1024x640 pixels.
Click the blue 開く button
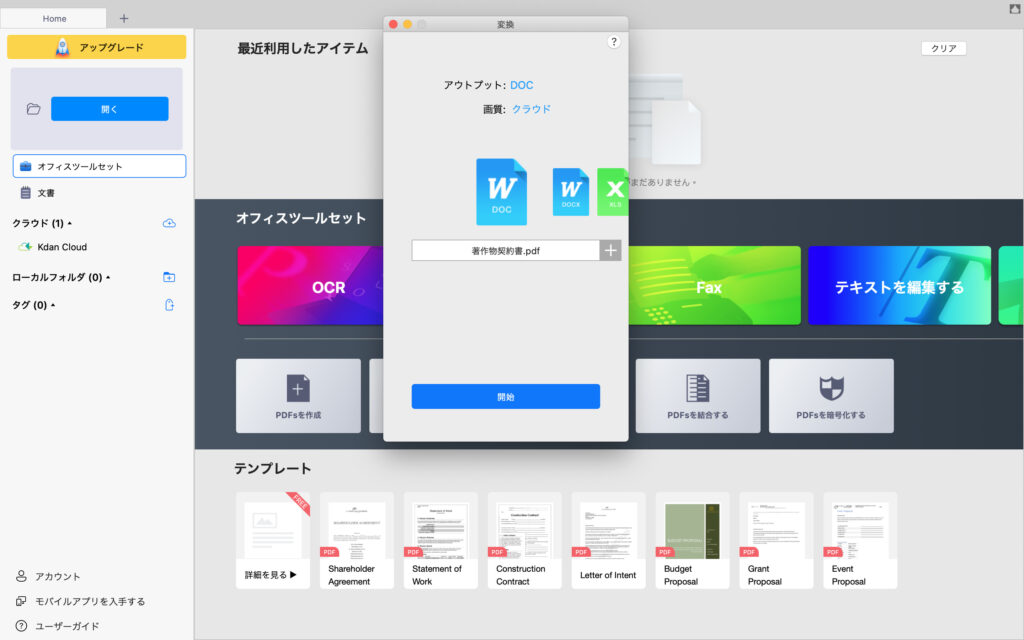(110, 109)
